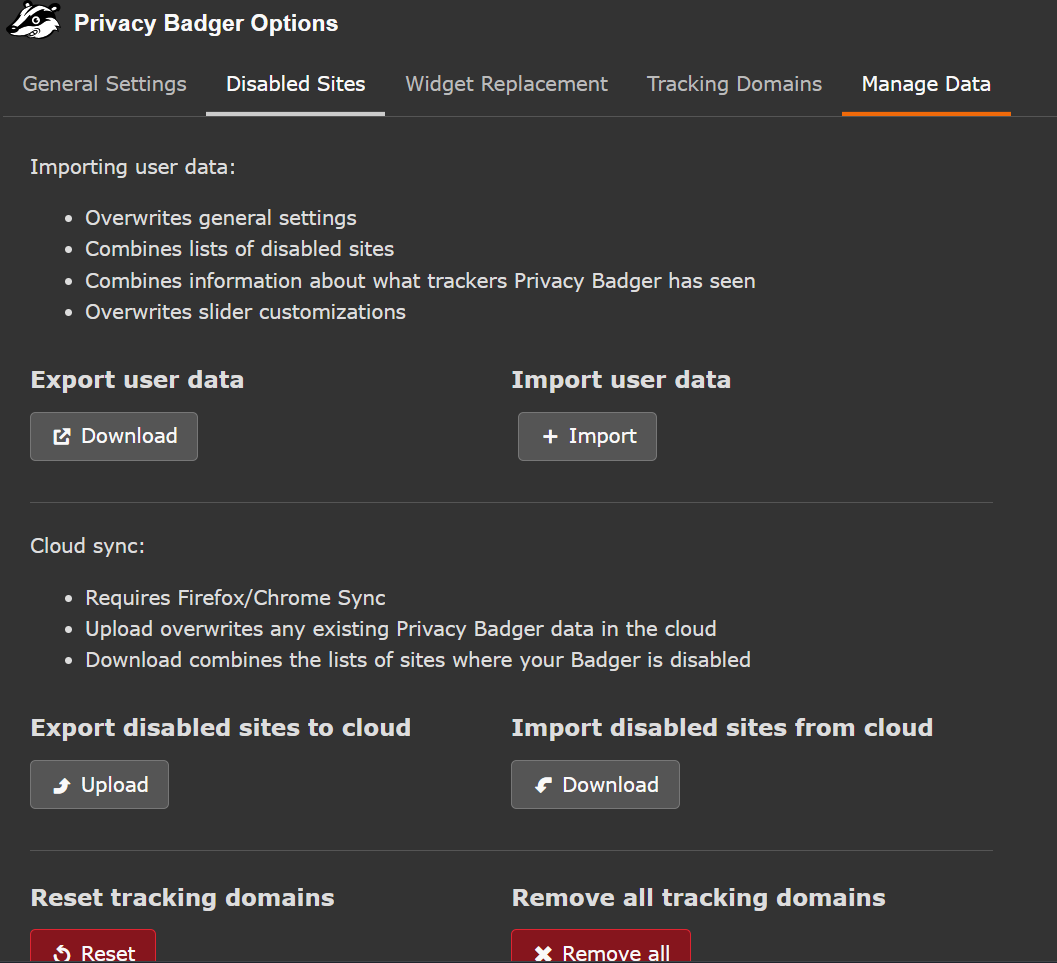Go to the Tracking Domains tab
The image size is (1057, 963).
pyautogui.click(x=734, y=84)
